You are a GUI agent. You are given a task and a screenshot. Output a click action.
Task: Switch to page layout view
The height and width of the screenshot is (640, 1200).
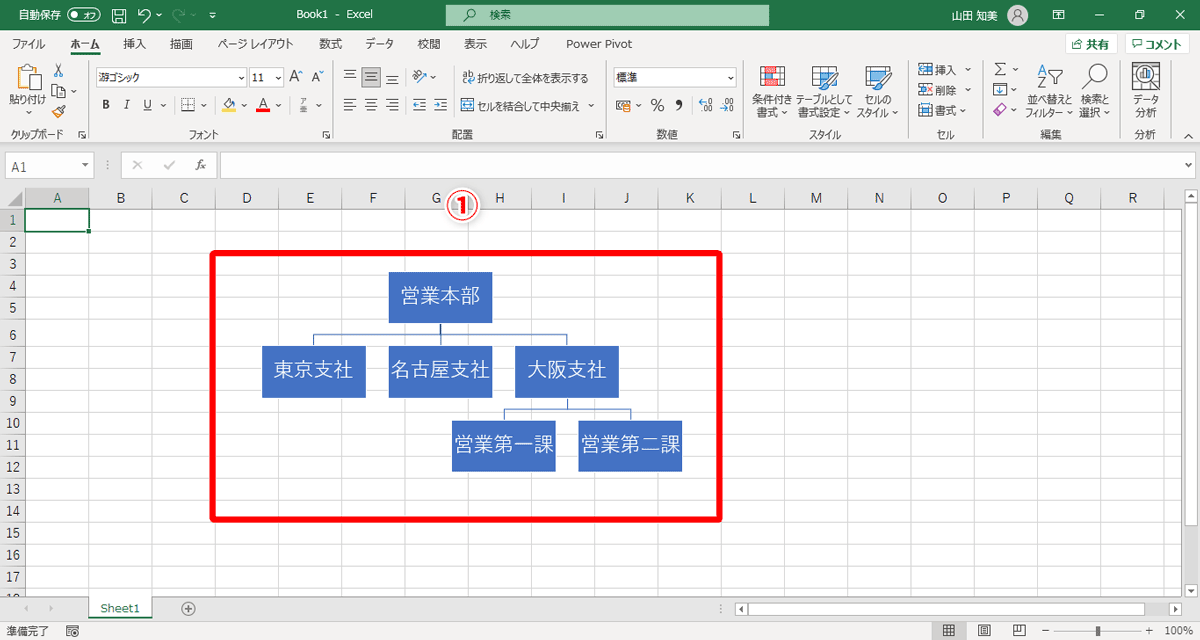pyautogui.click(x=984, y=631)
